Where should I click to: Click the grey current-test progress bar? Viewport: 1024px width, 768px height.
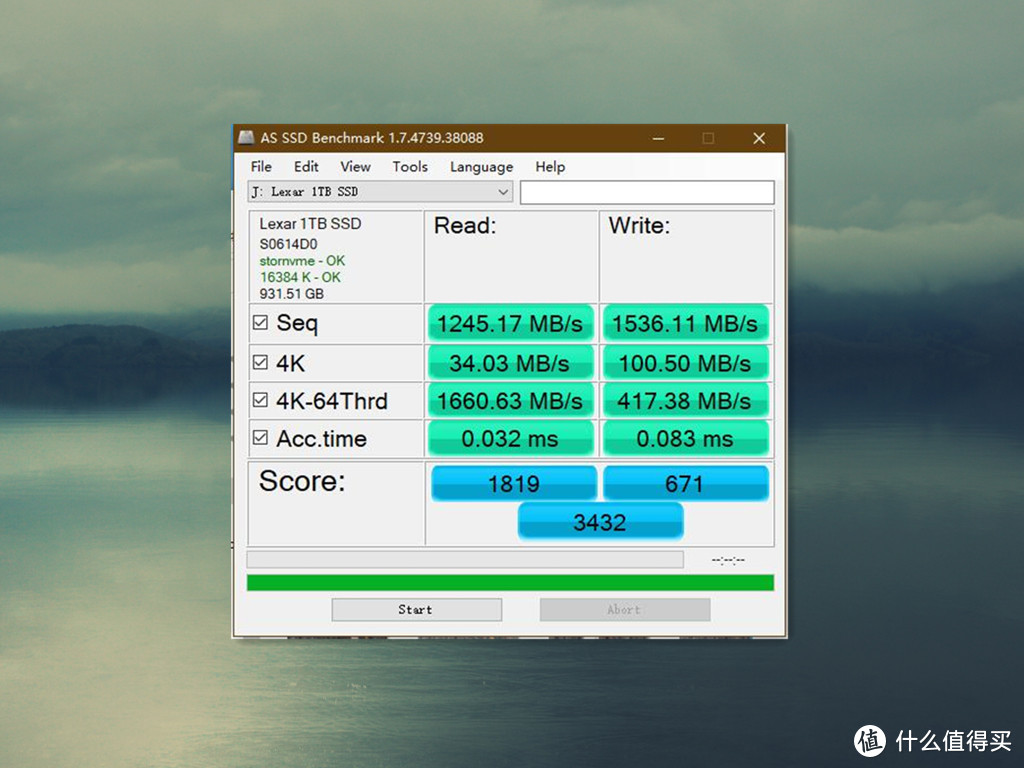(465, 560)
